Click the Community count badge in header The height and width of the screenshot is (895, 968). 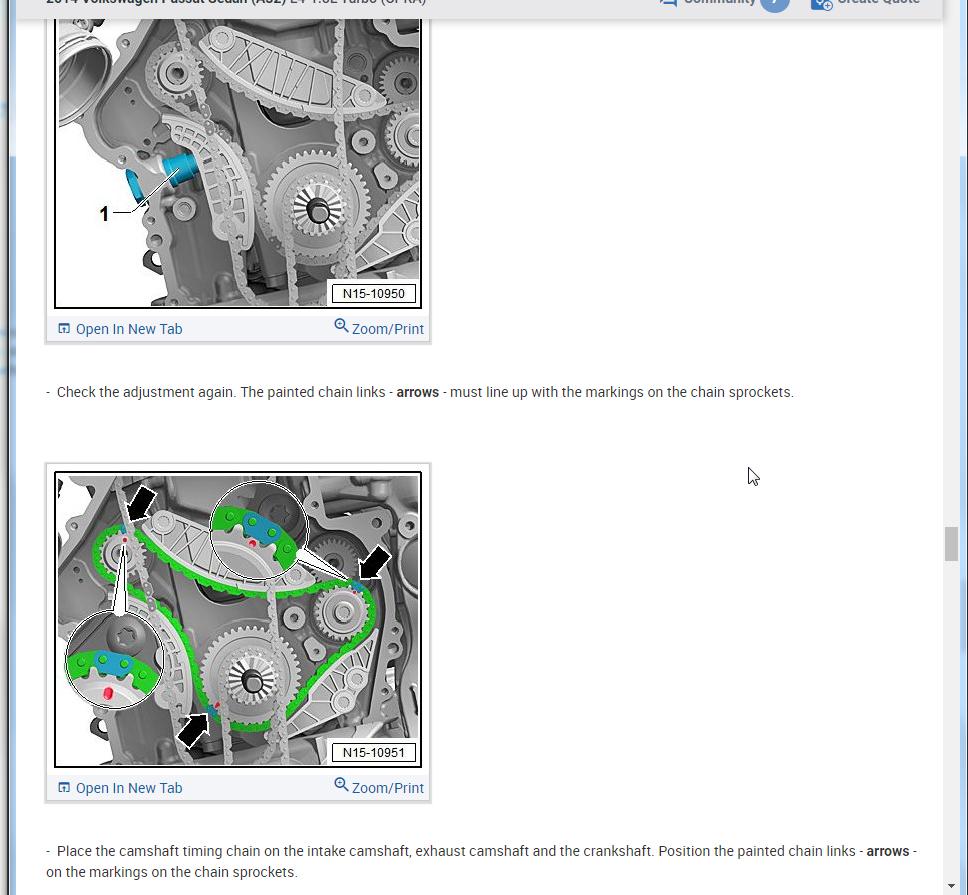click(775, 4)
